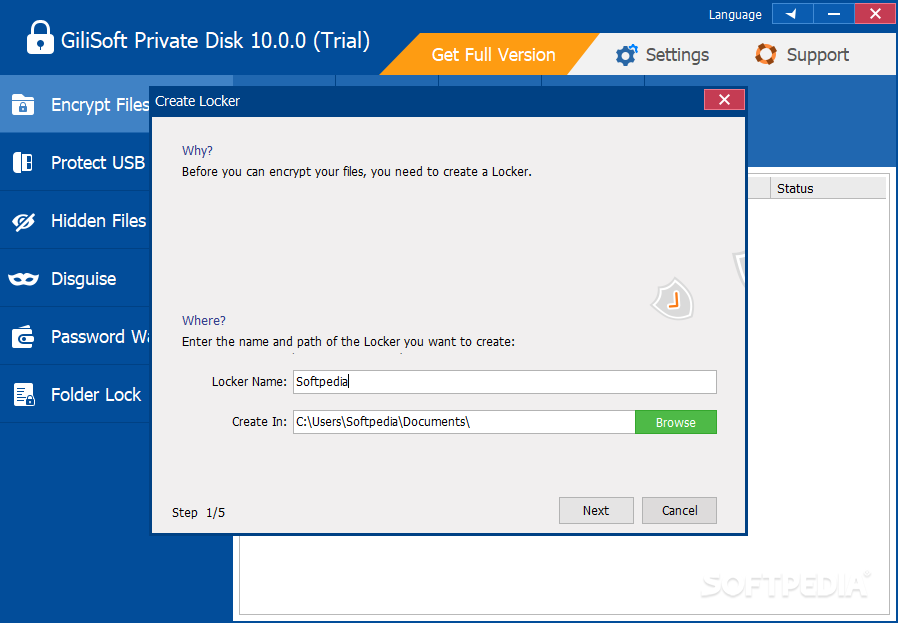Viewport: 898px width, 623px height.
Task: Click the Disguise mask icon
Action: (x=23, y=279)
